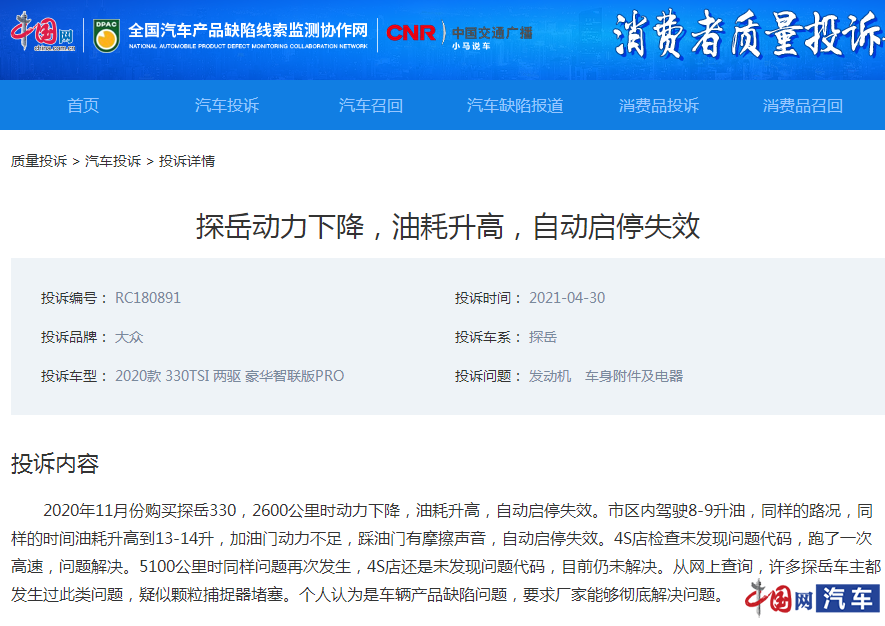Click 投诉详情 in the breadcrumb

pos(187,161)
